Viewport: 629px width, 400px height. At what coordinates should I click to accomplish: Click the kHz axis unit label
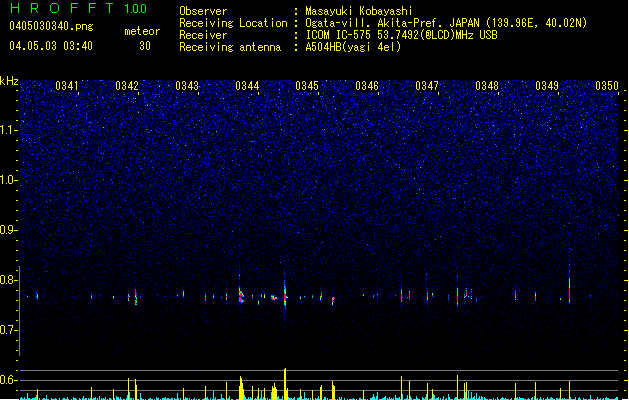point(9,81)
